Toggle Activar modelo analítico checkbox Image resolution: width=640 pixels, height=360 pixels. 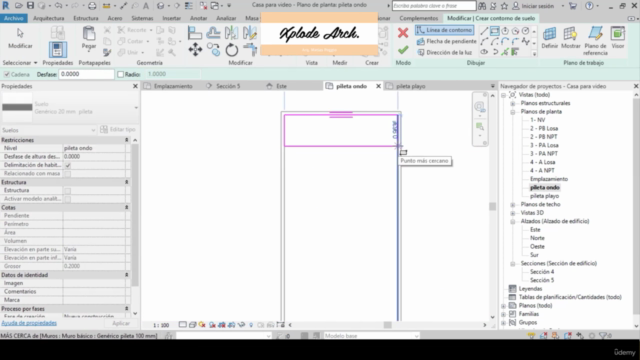pos(68,199)
